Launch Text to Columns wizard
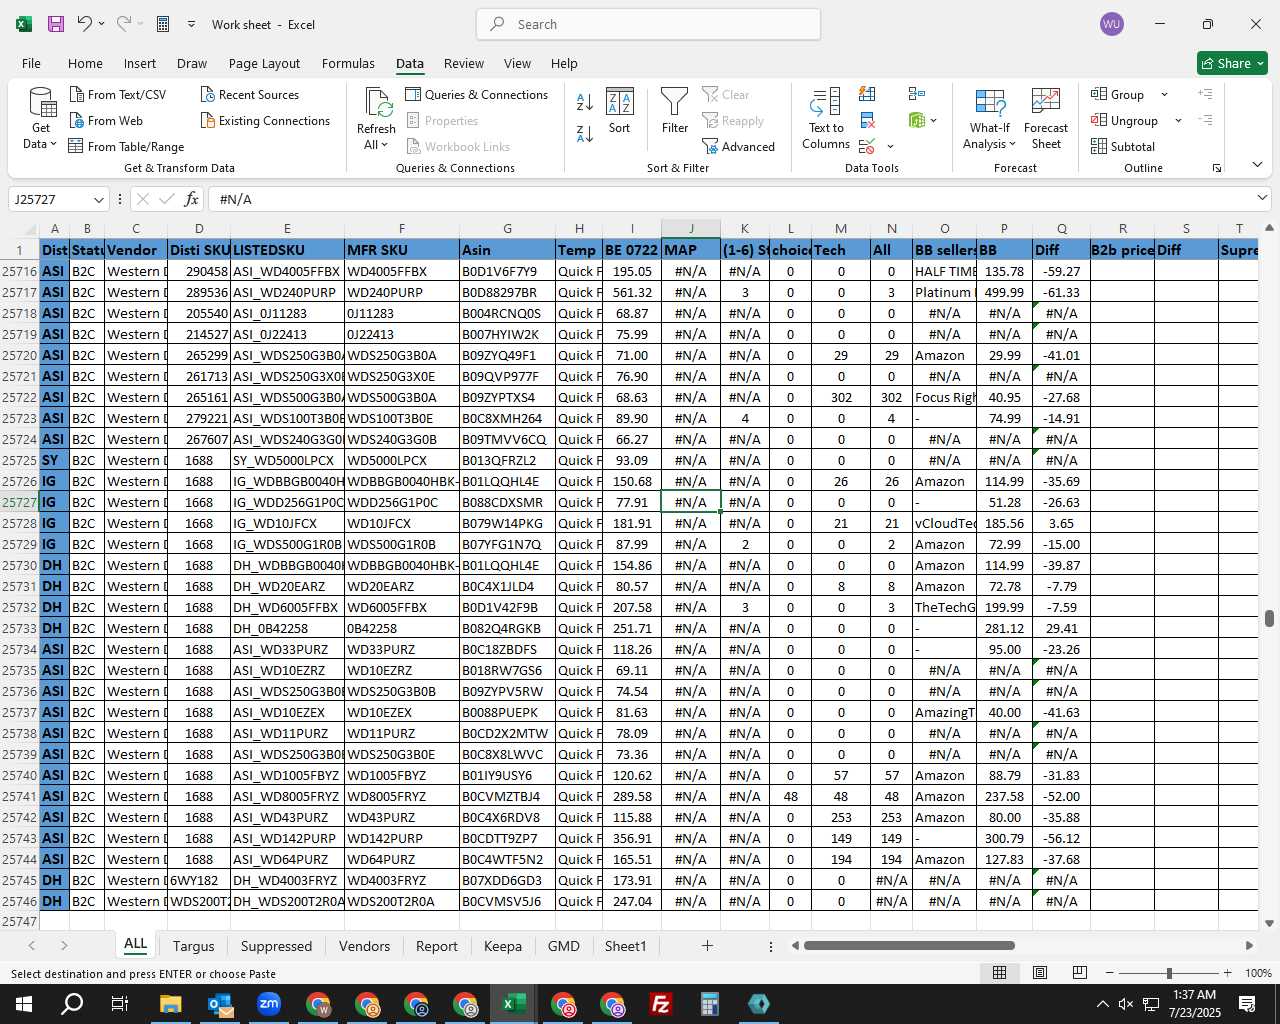Image resolution: width=1280 pixels, height=1024 pixels. [826, 118]
